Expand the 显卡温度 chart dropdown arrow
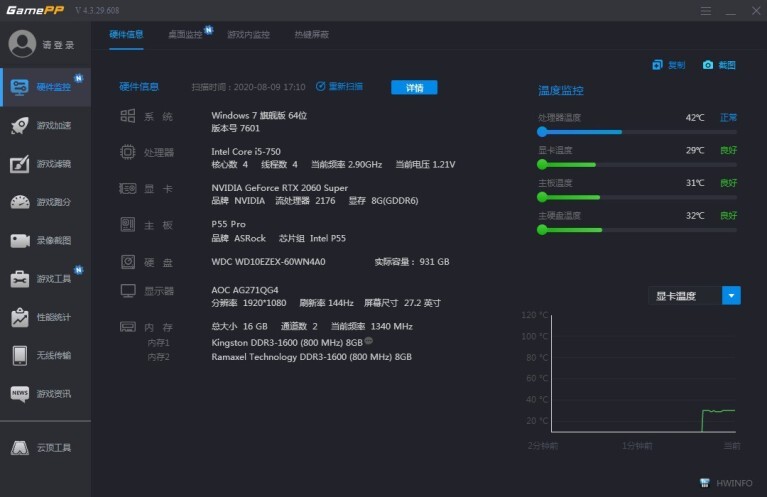Screen dimensions: 767x497 tap(731, 295)
